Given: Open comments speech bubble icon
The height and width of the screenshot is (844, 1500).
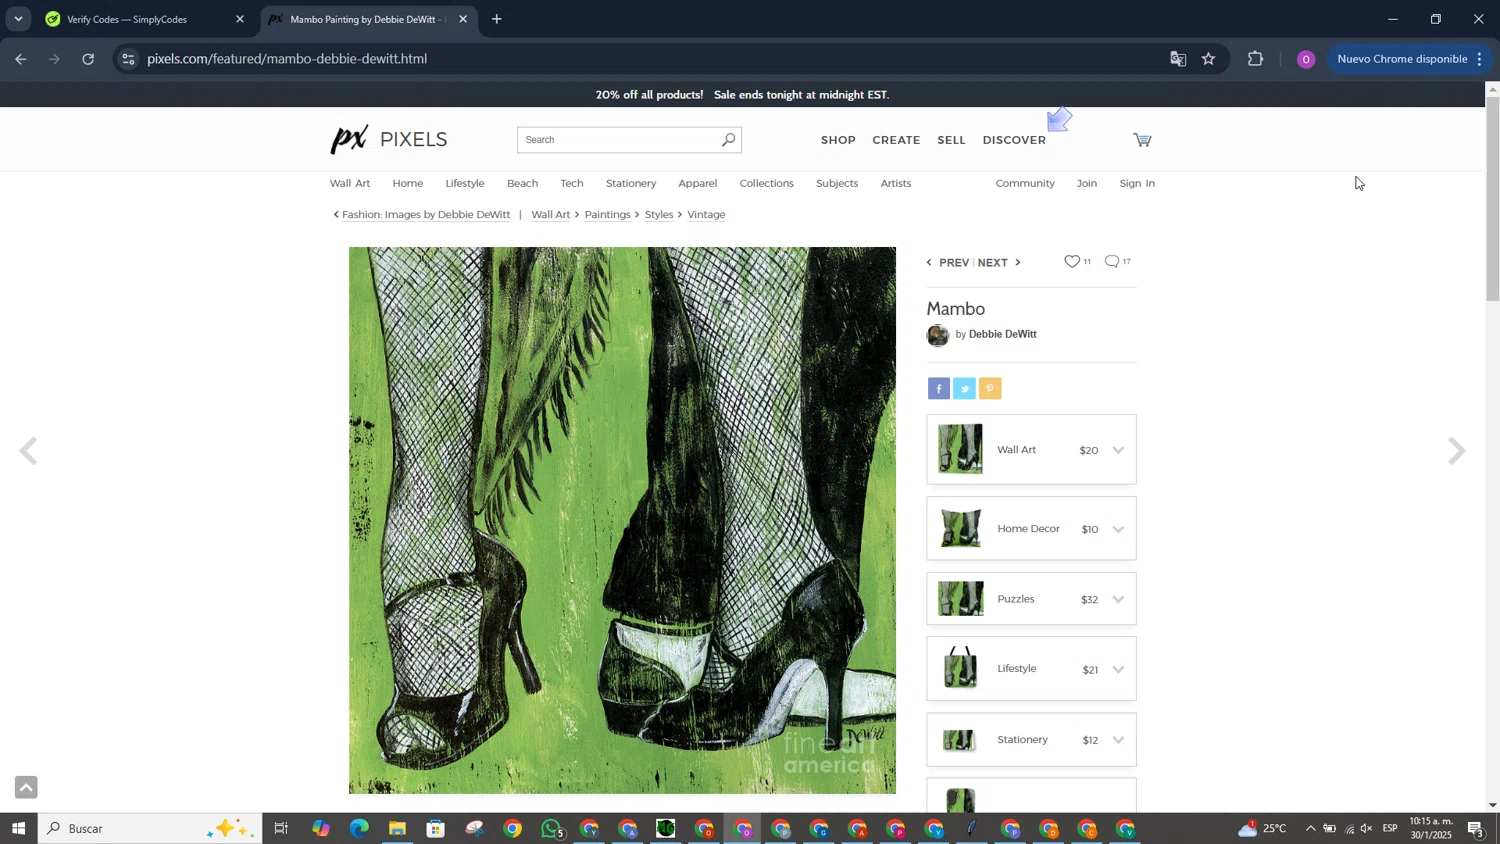Looking at the screenshot, I should [1112, 262].
